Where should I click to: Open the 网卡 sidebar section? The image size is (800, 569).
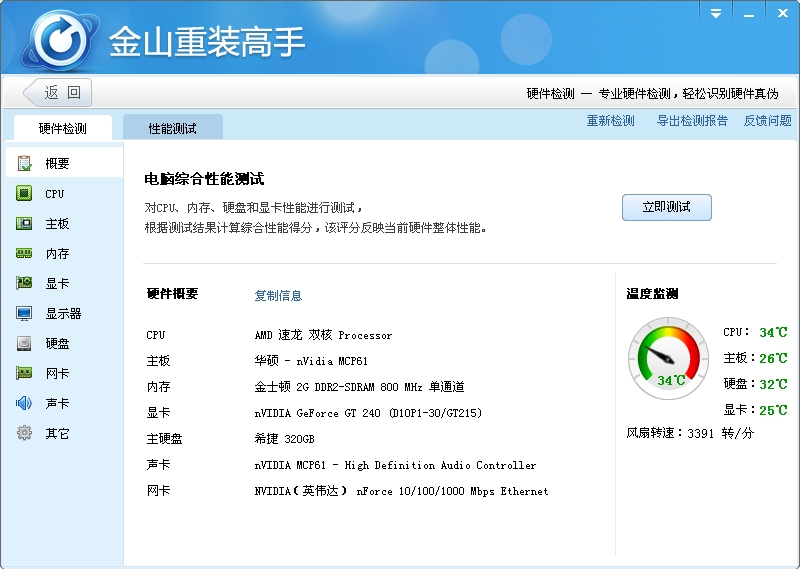pos(64,373)
